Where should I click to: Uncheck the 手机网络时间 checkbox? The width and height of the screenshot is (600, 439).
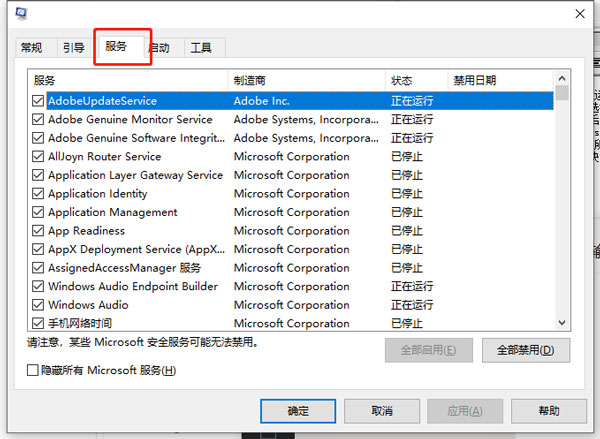pyautogui.click(x=38, y=323)
